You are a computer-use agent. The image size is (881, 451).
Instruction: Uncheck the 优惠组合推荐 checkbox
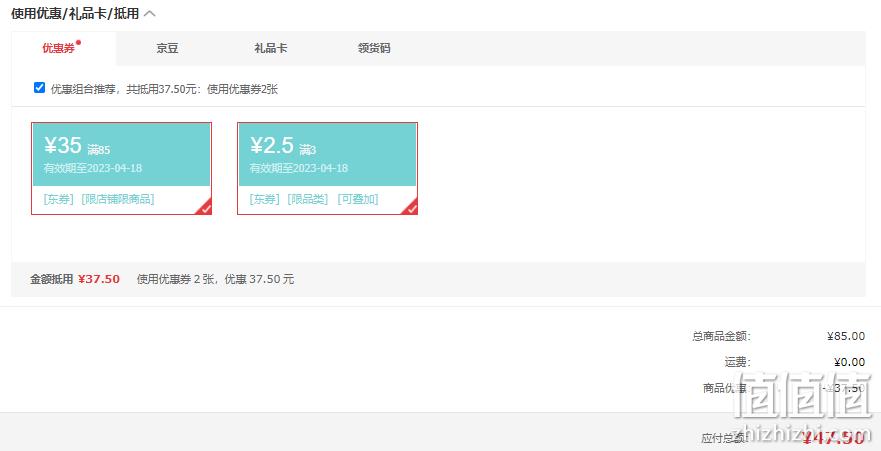point(39,88)
